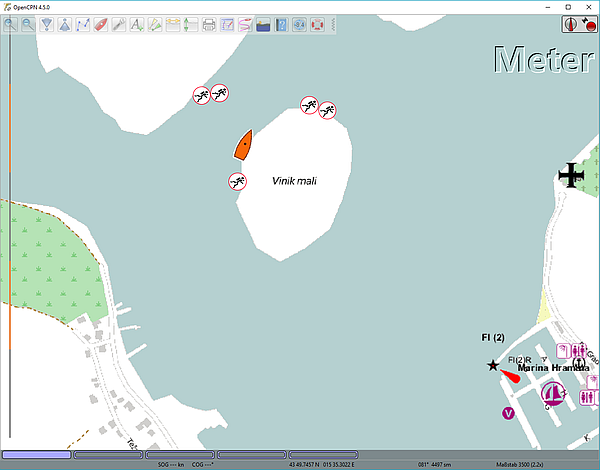Click the SOG readout in status bar

pyautogui.click(x=171, y=465)
